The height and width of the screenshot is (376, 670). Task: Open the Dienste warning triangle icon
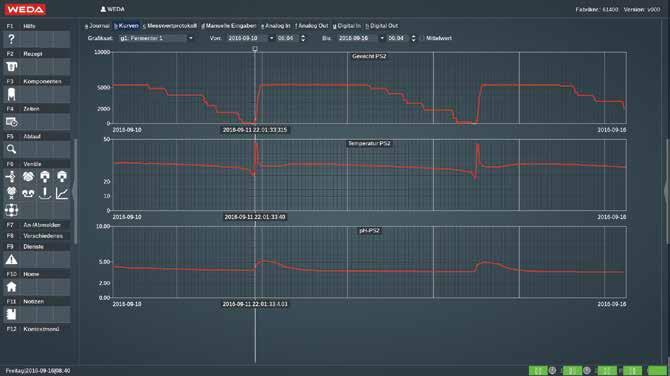click(12, 259)
